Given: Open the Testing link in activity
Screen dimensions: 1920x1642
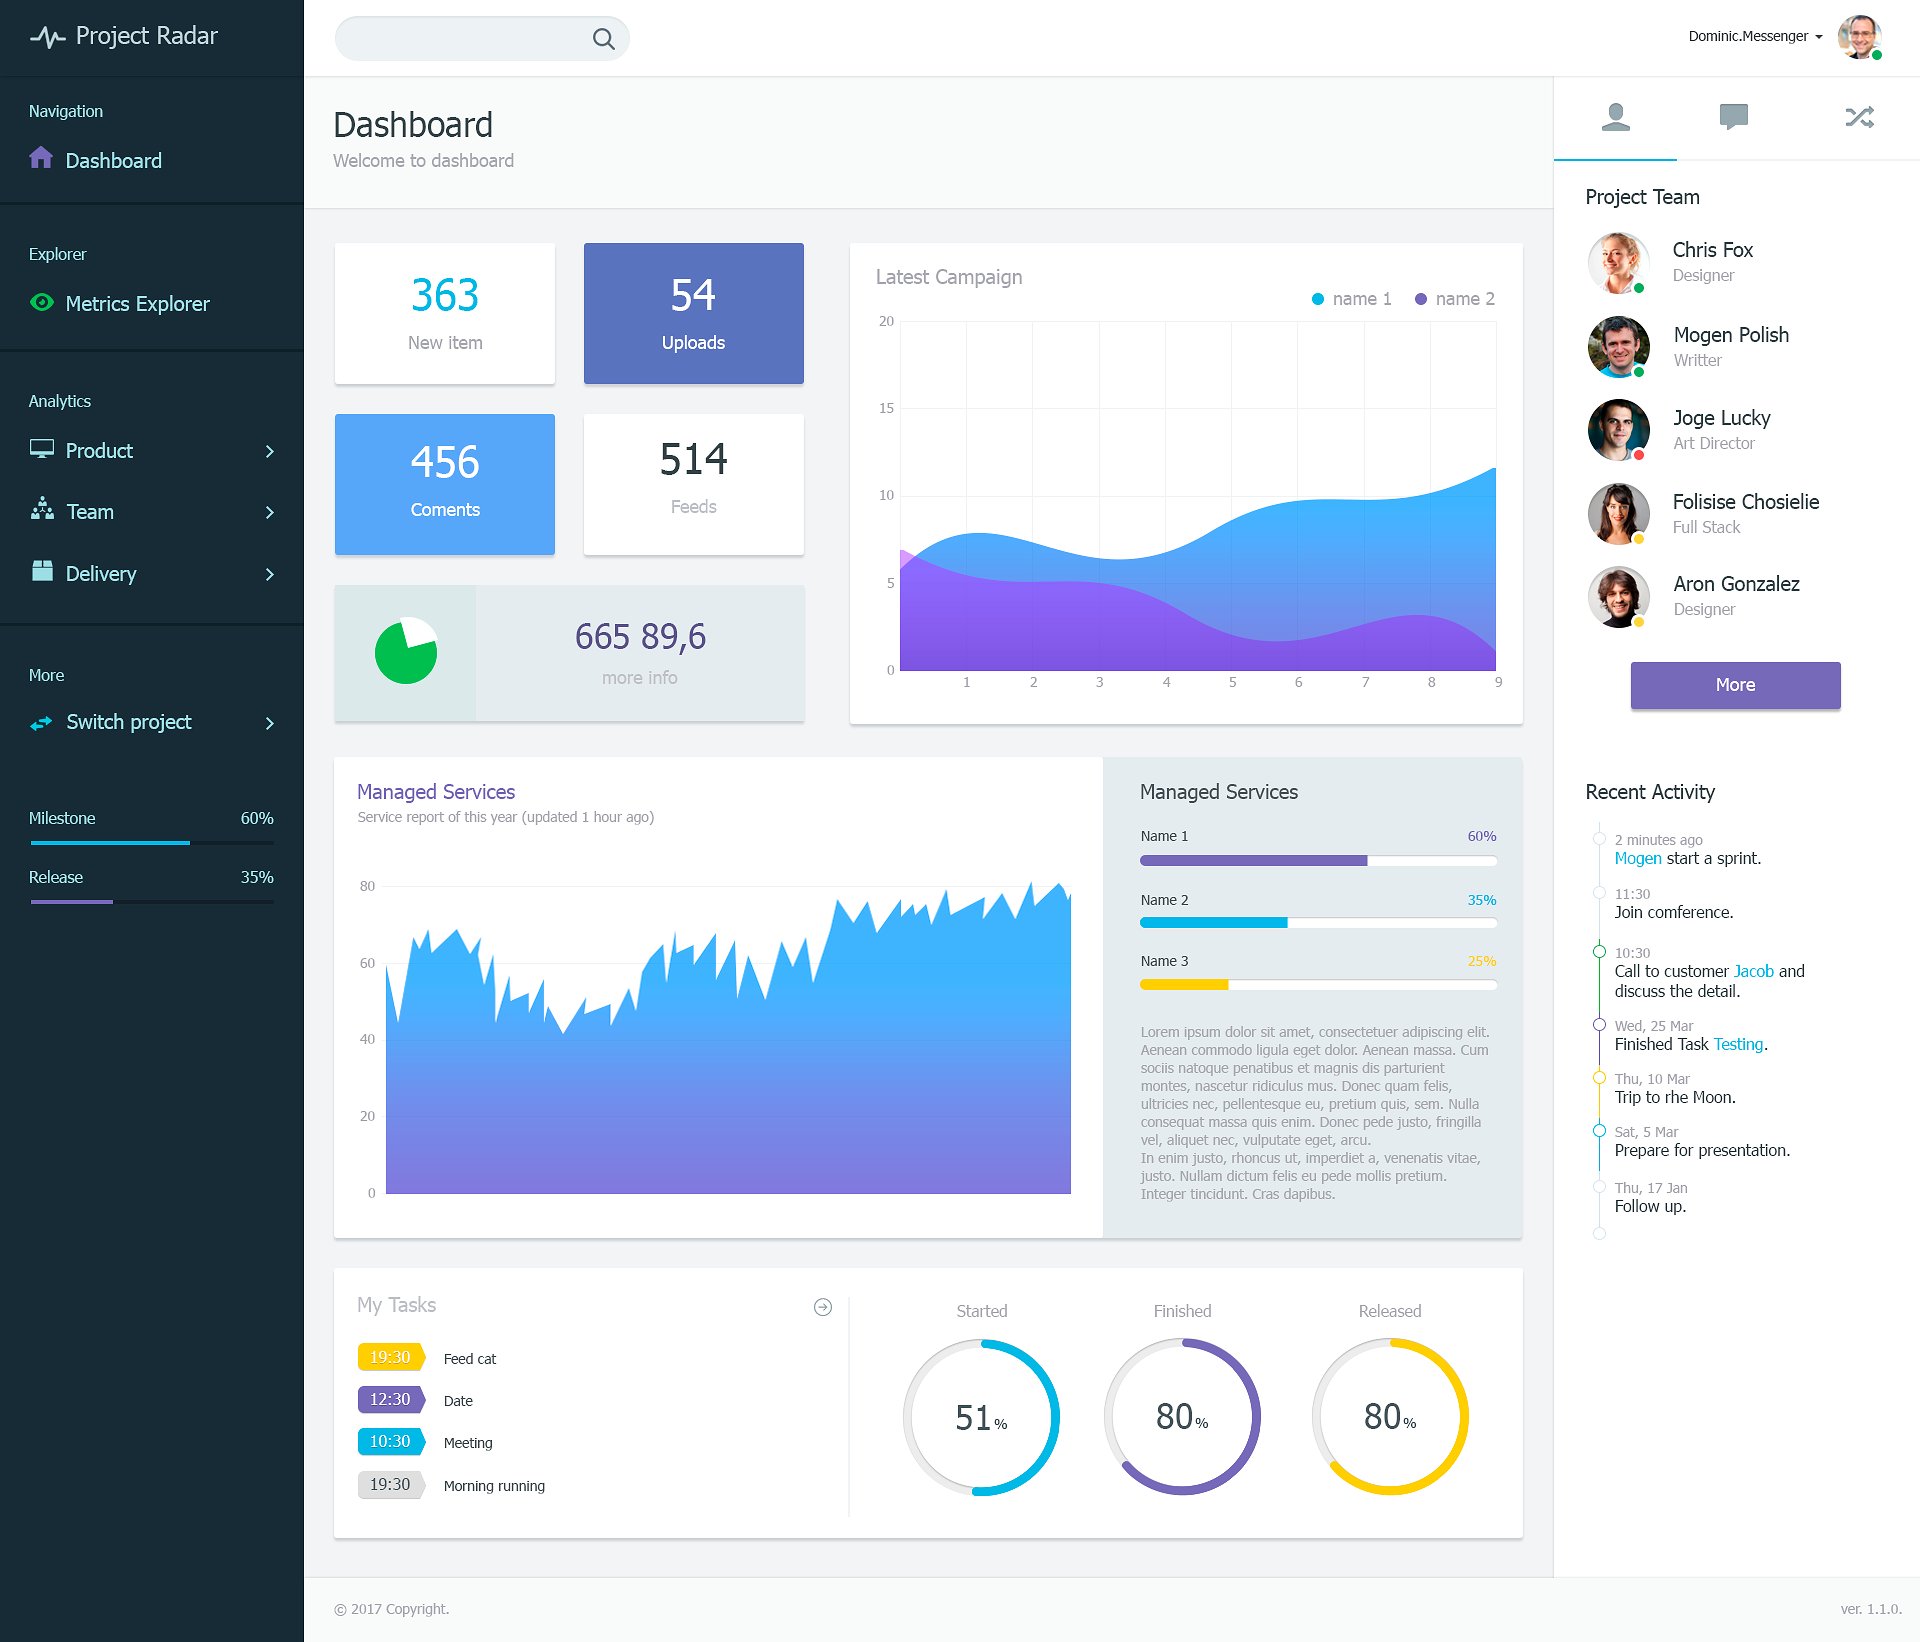Looking at the screenshot, I should coord(1738,1044).
